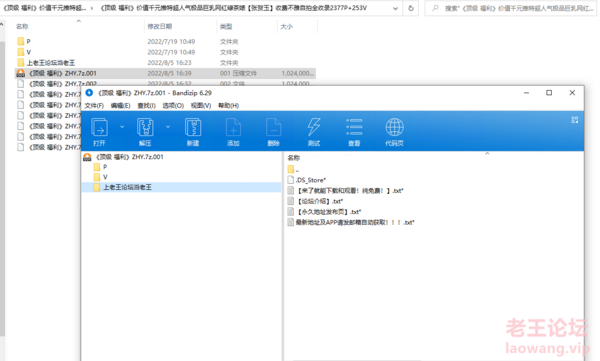
Task: Open the Explorer address bar history dropdown
Action: 395,8
